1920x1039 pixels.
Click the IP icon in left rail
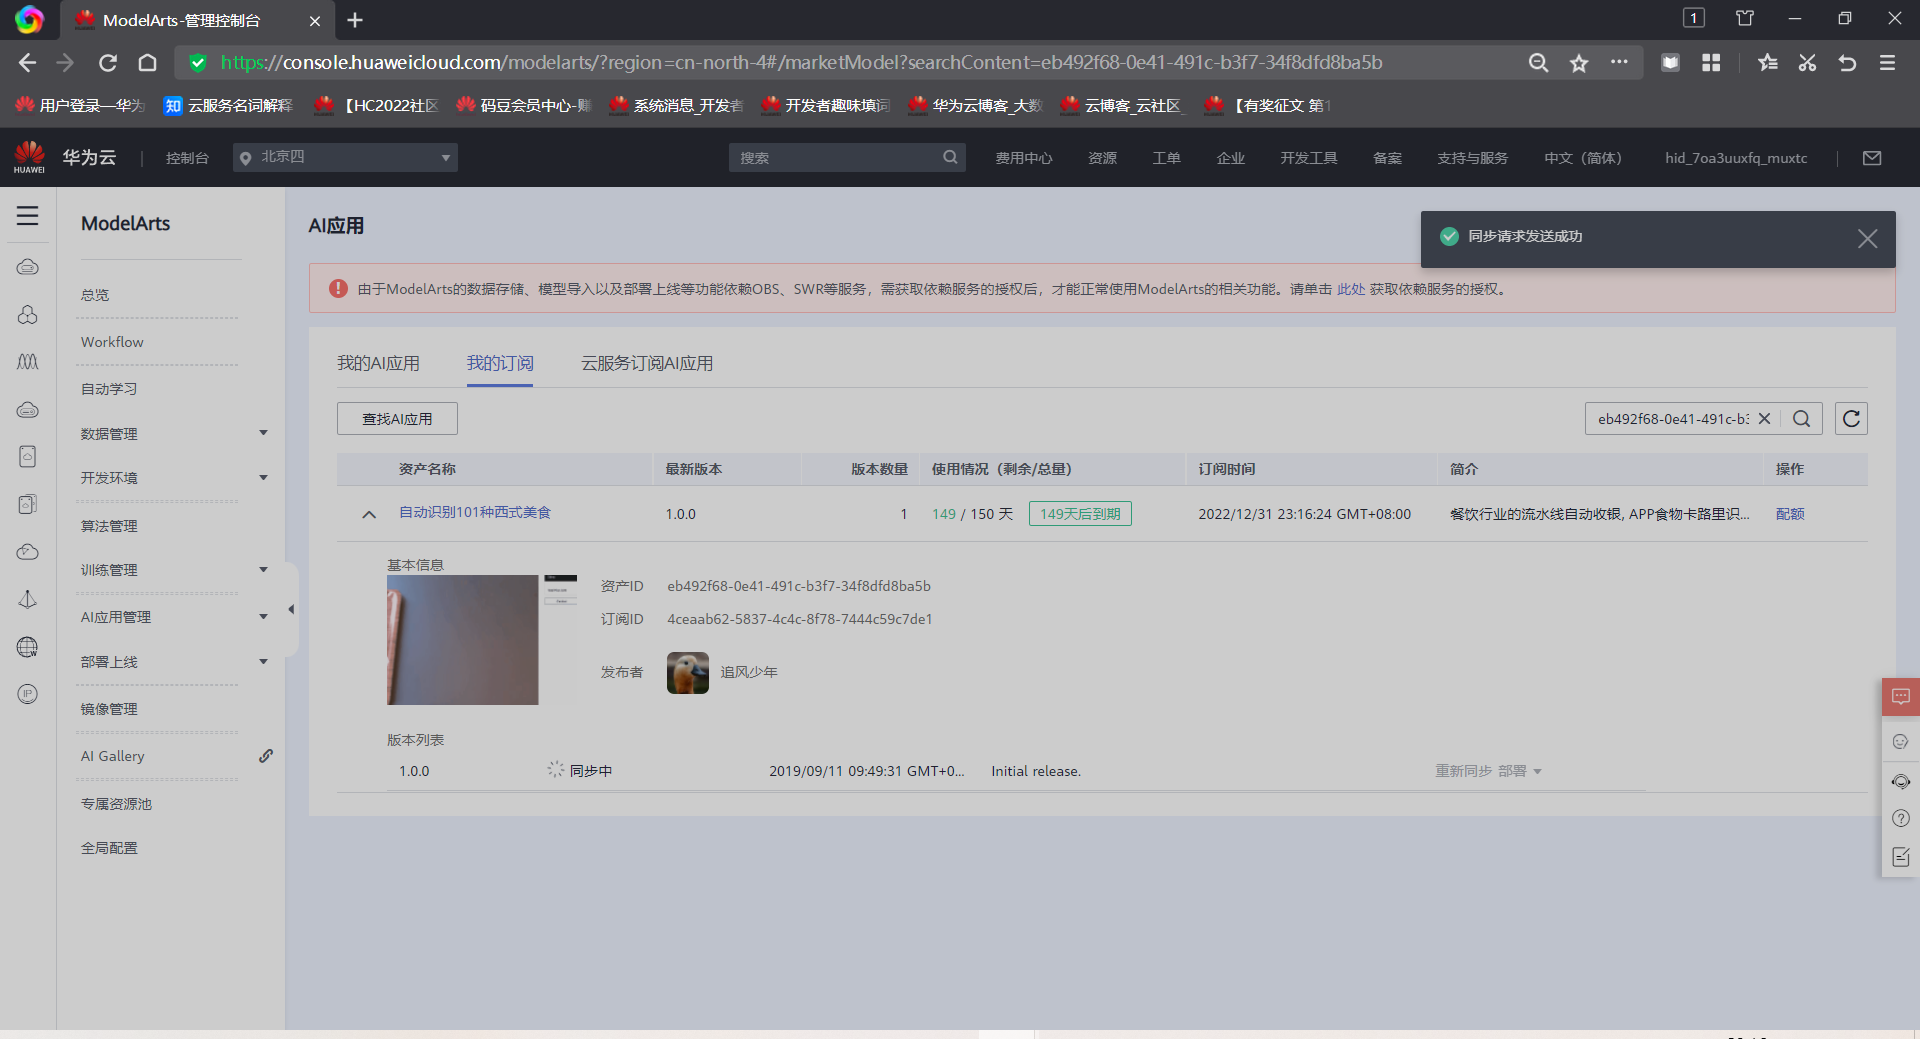coord(28,694)
